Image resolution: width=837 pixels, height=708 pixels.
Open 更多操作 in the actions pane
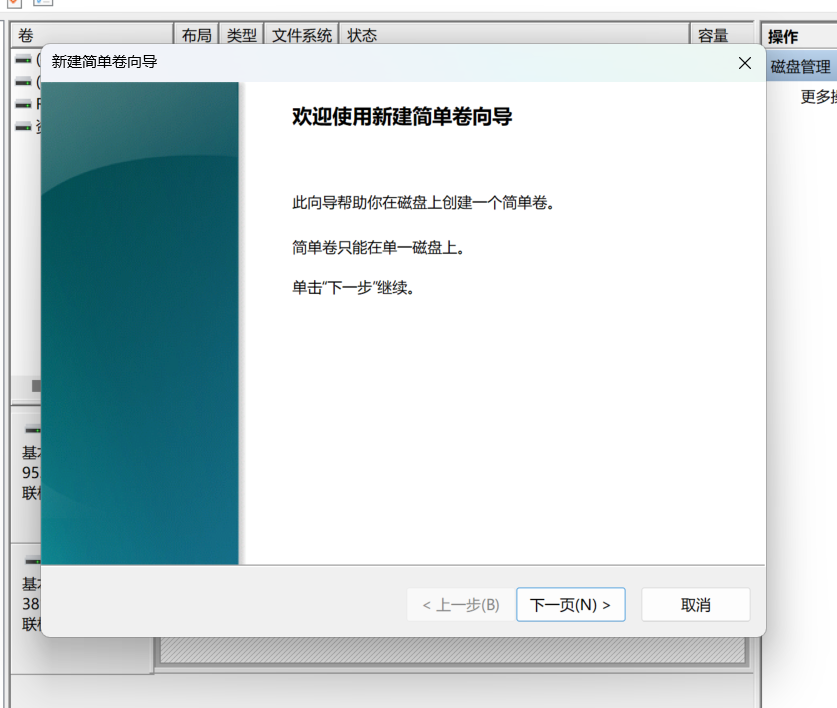click(x=817, y=97)
